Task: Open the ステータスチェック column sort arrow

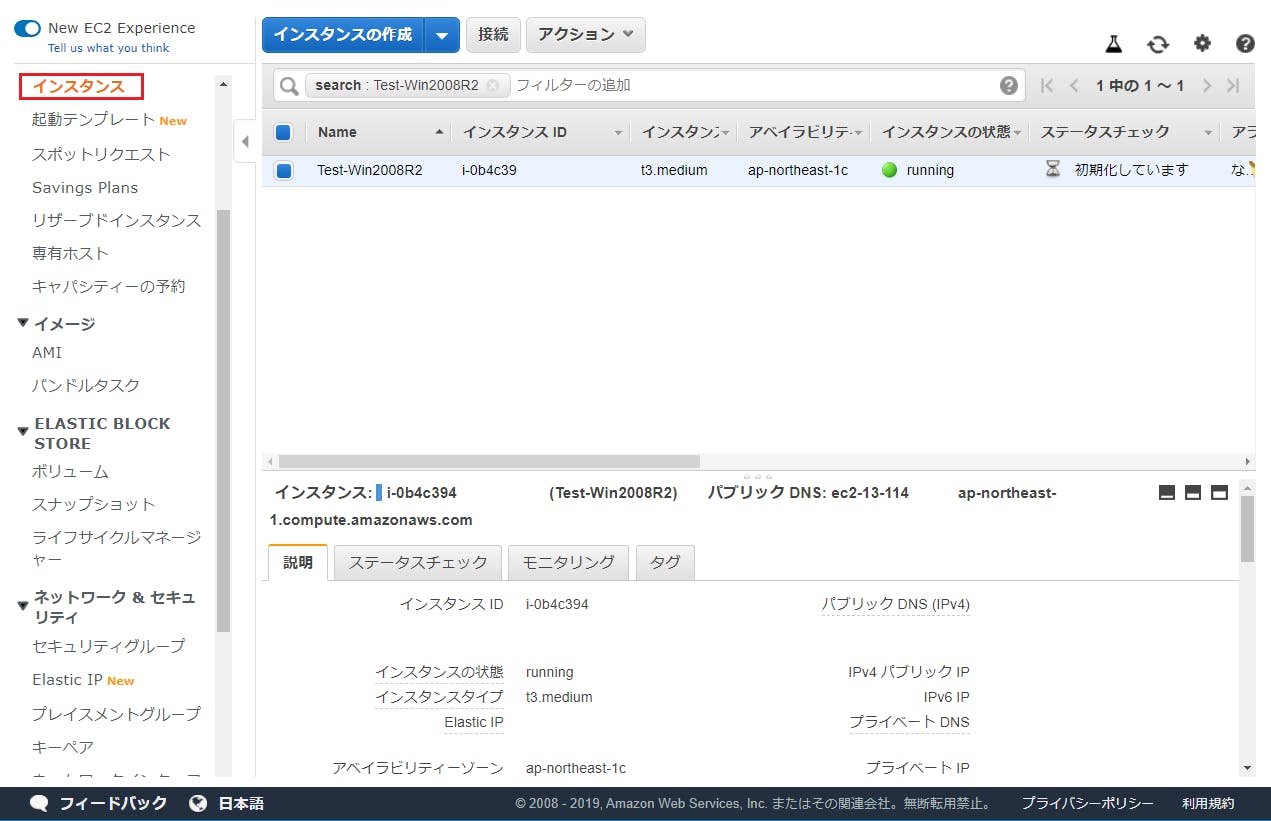Action: click(x=1208, y=132)
